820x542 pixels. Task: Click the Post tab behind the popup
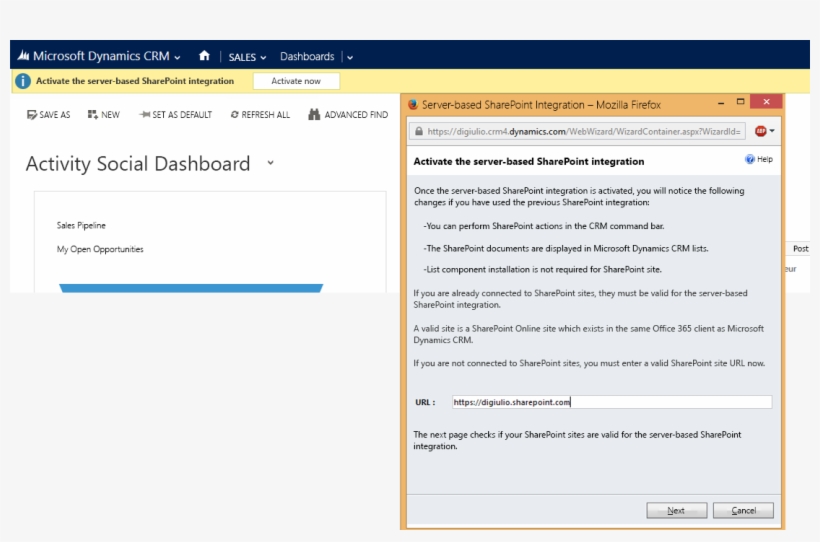tap(800, 249)
